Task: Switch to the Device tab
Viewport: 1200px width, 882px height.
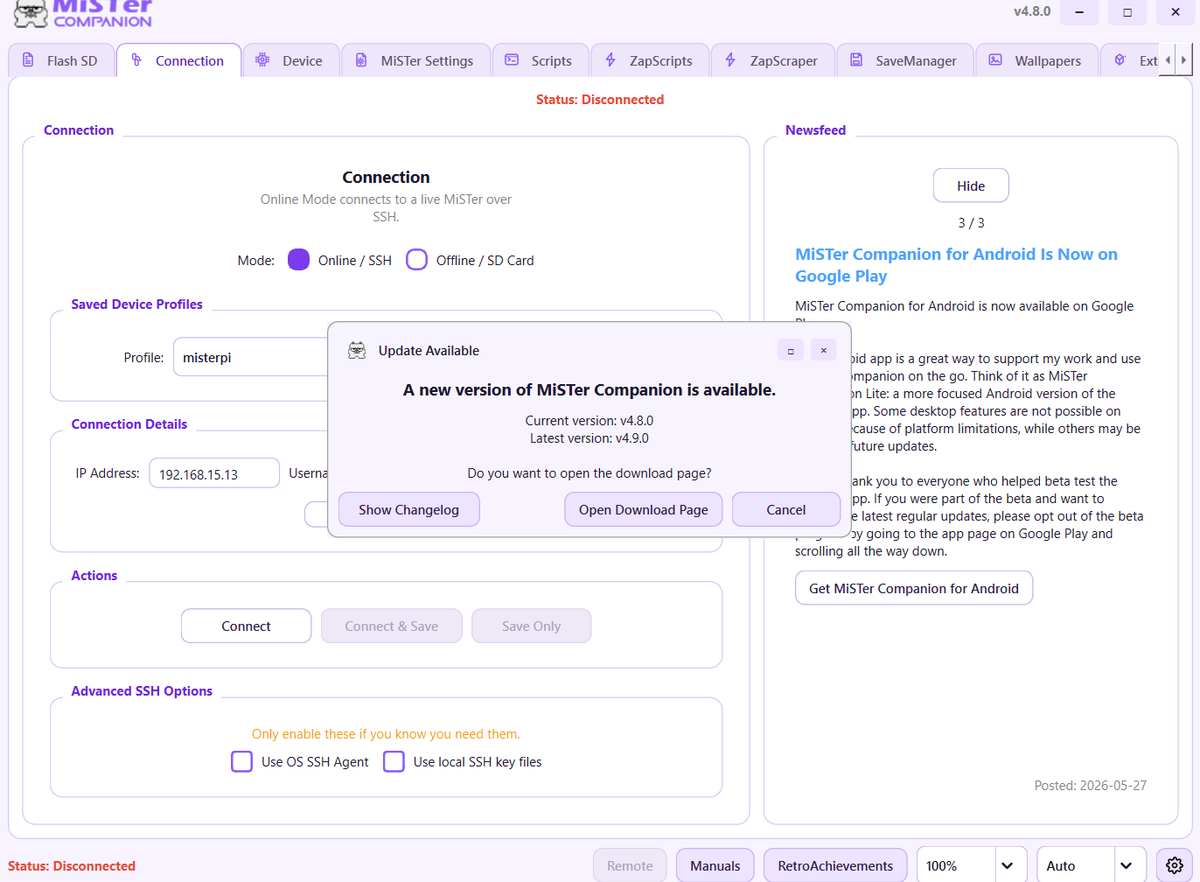Action: tap(289, 60)
